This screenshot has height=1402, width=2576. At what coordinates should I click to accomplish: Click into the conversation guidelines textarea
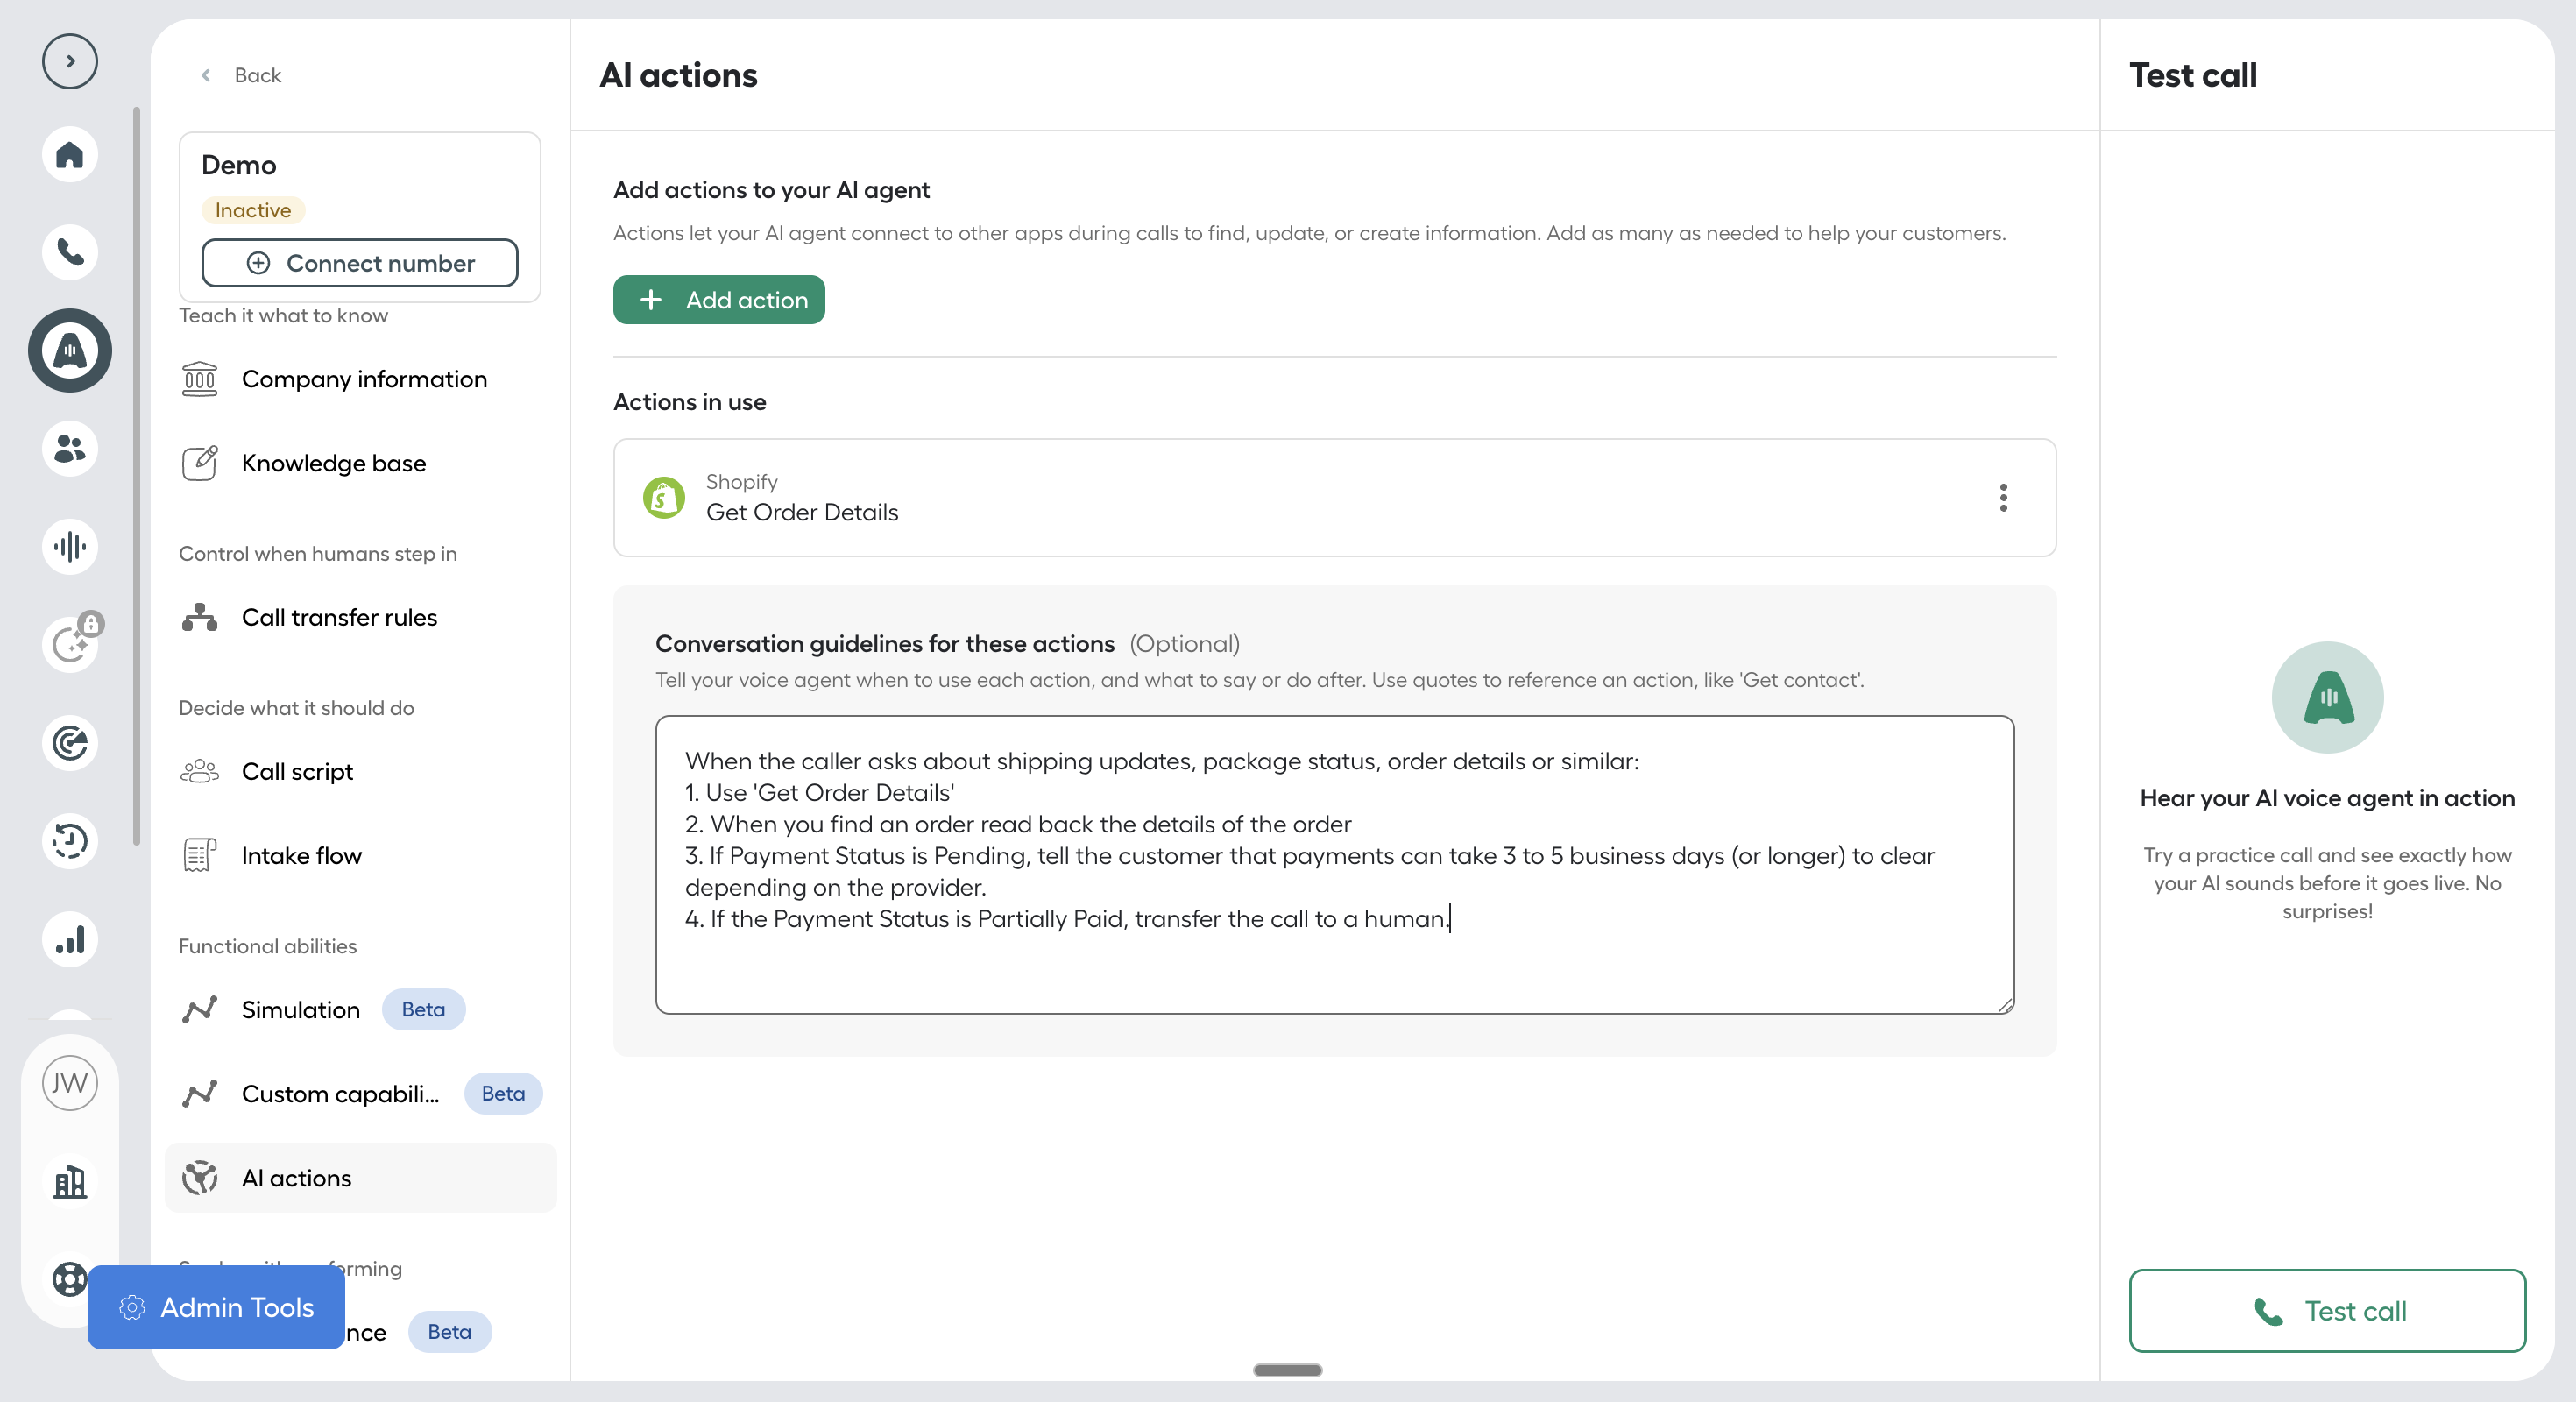pyautogui.click(x=1334, y=864)
